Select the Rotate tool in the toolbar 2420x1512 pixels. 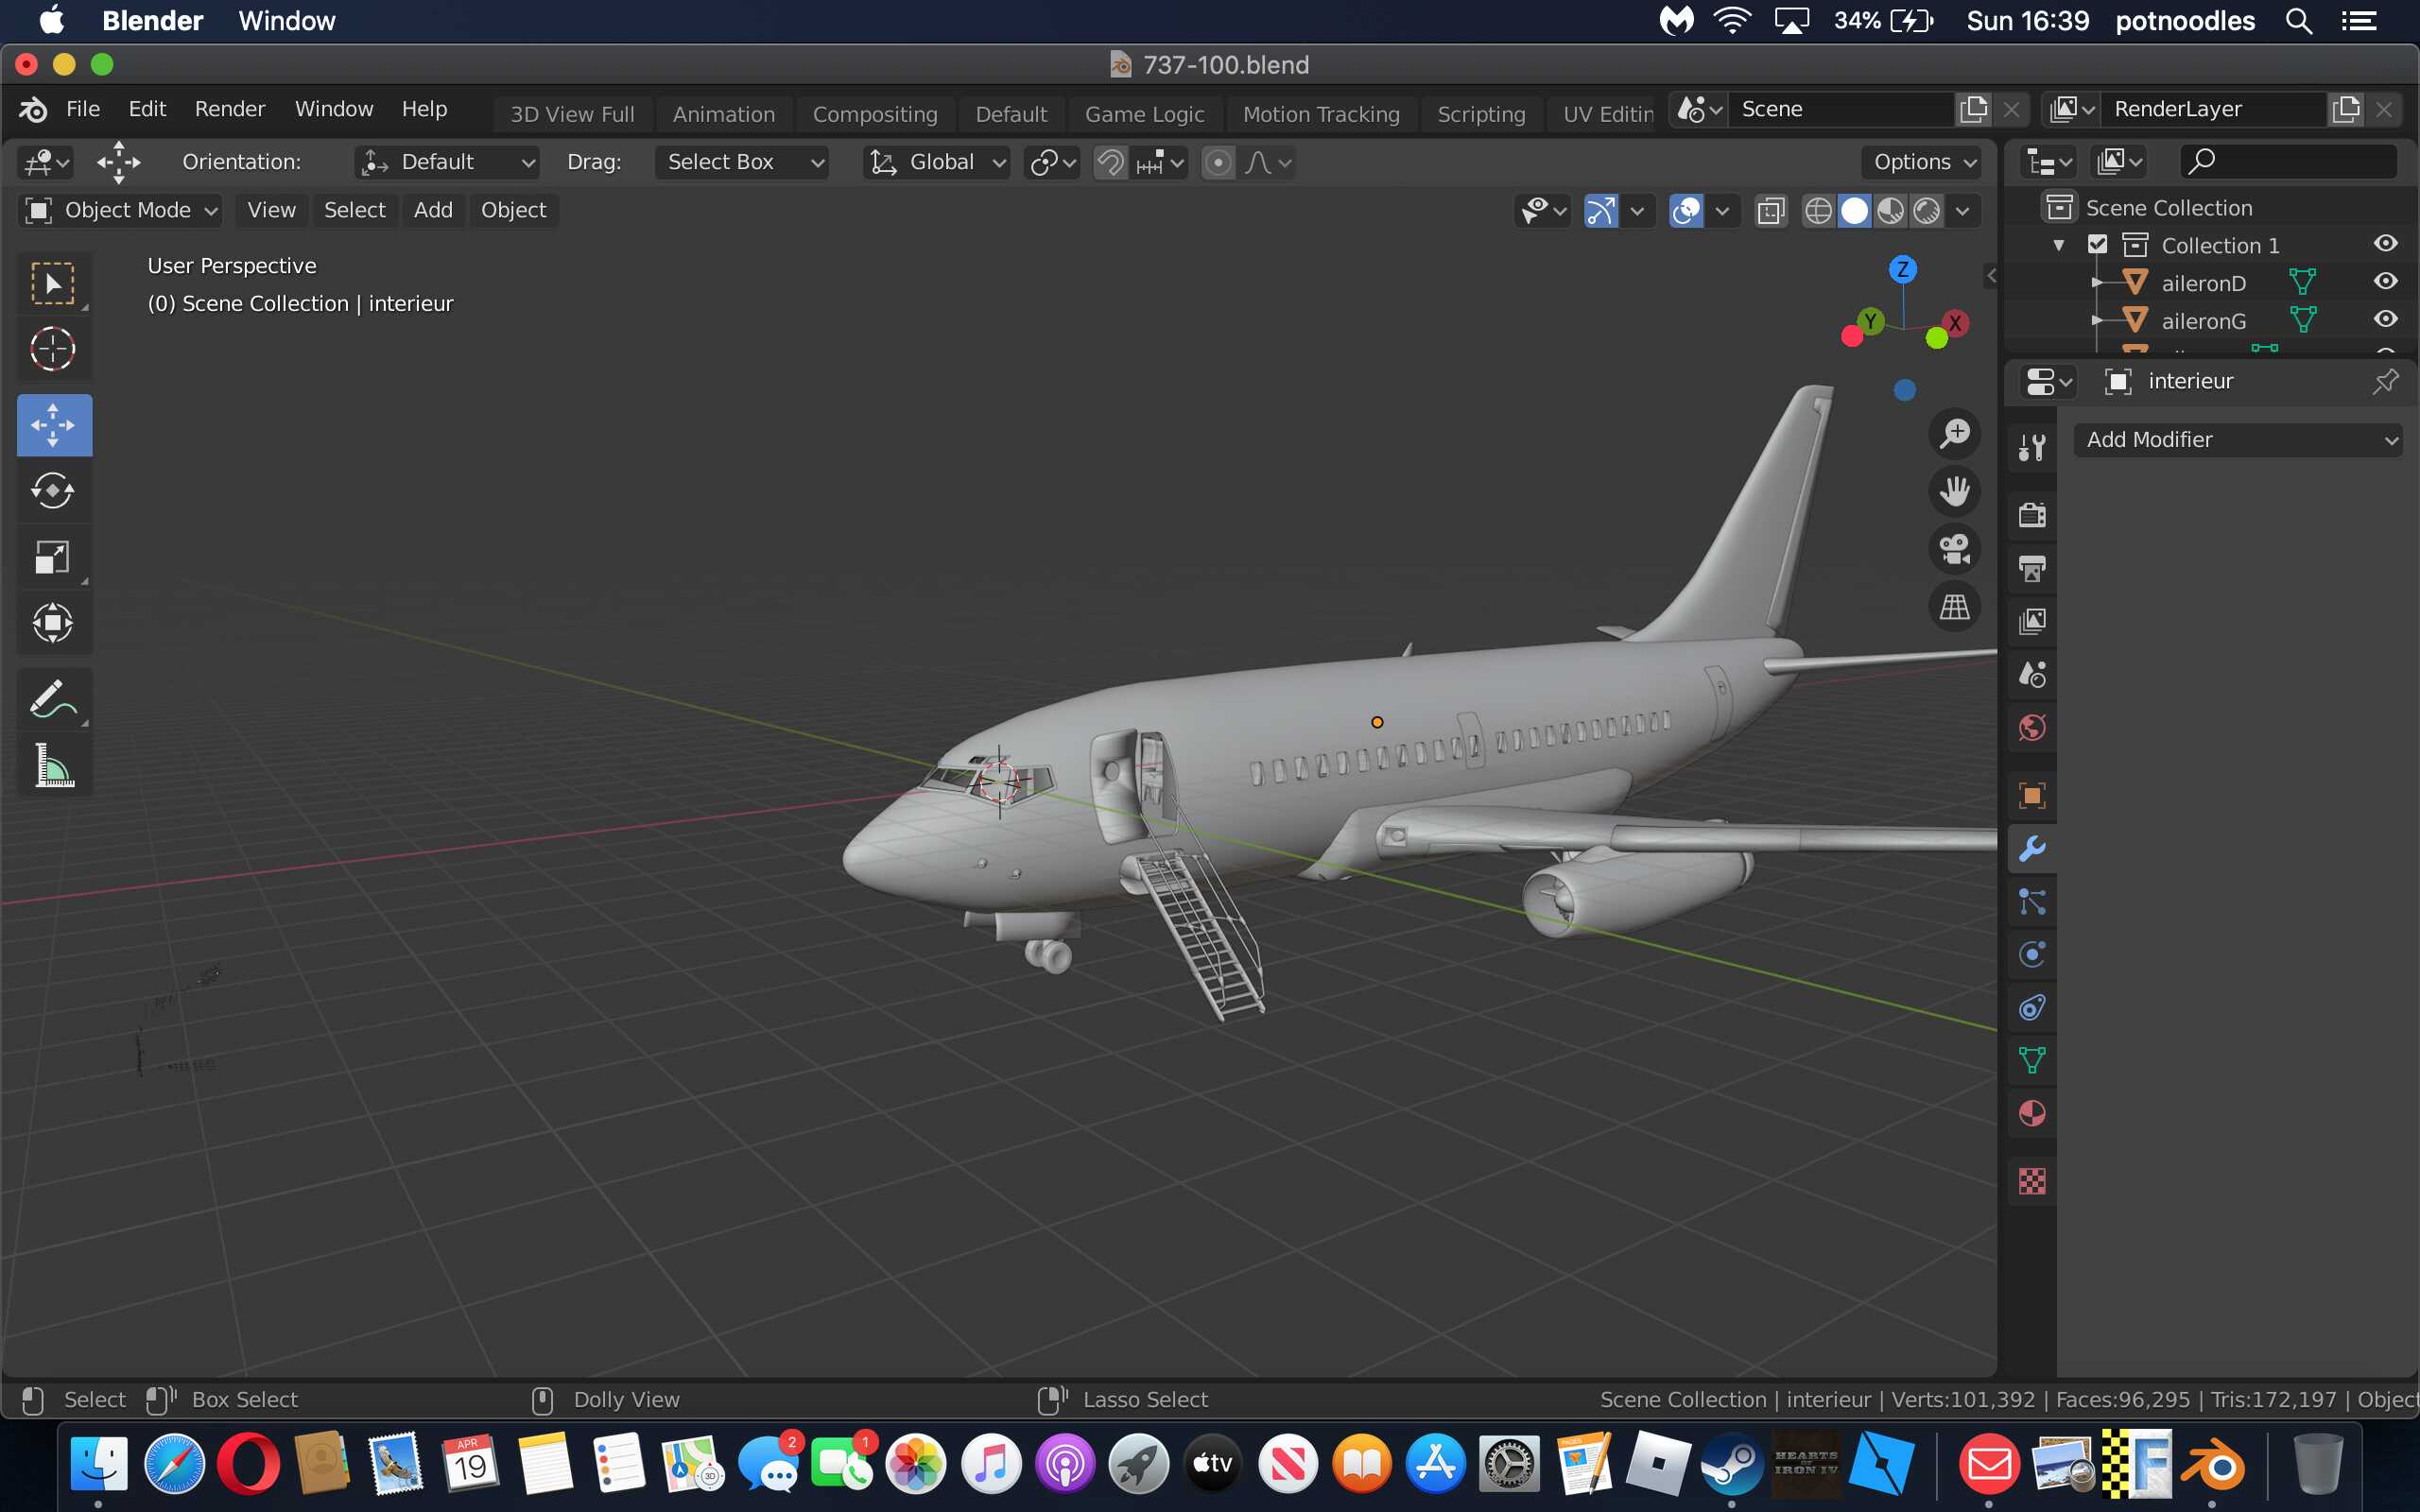tap(54, 491)
